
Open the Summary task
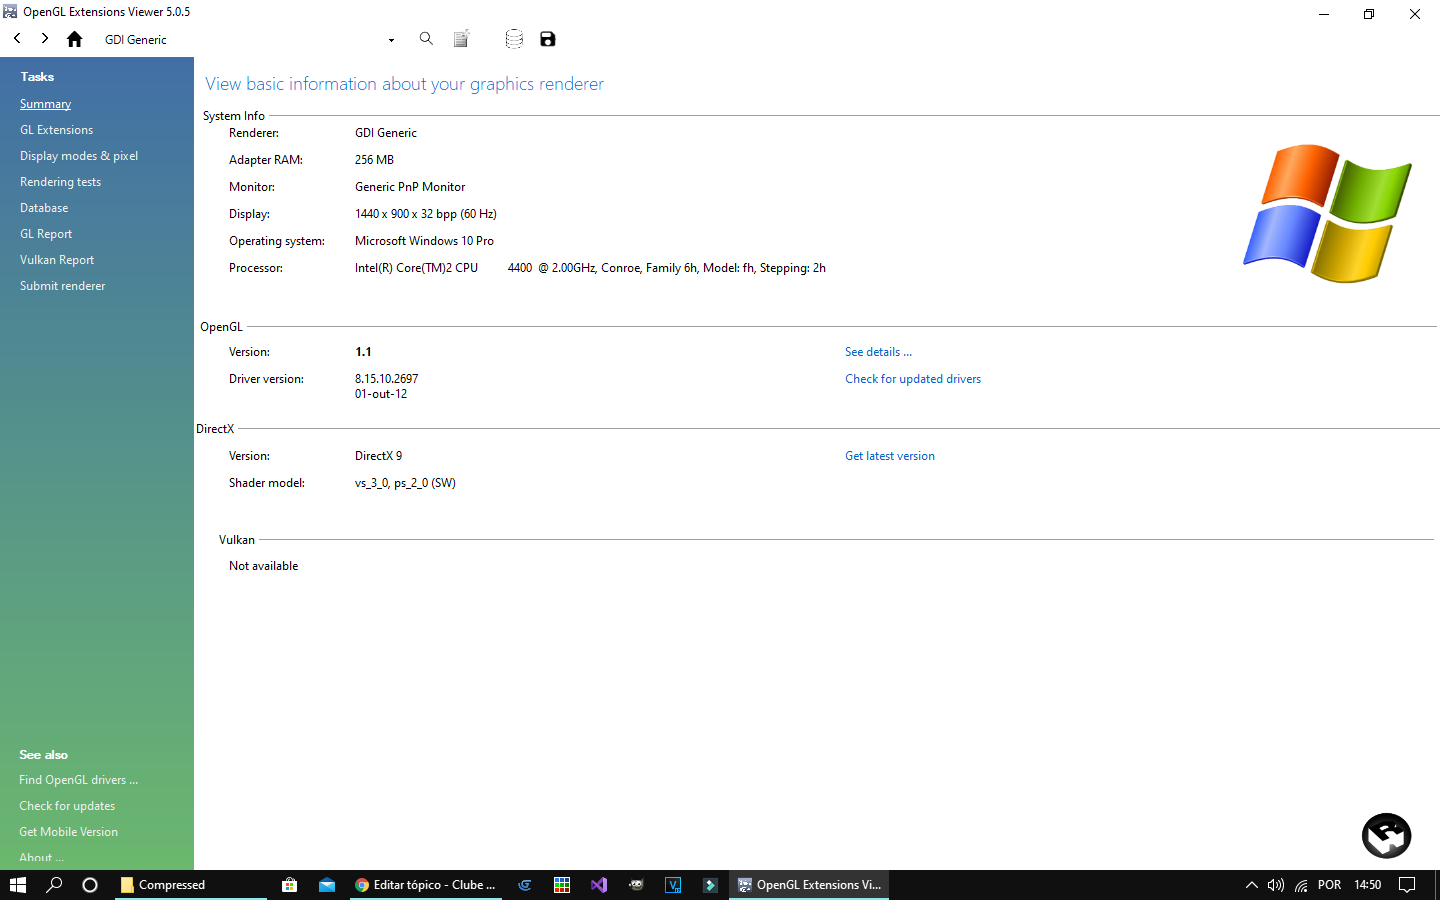(x=45, y=104)
